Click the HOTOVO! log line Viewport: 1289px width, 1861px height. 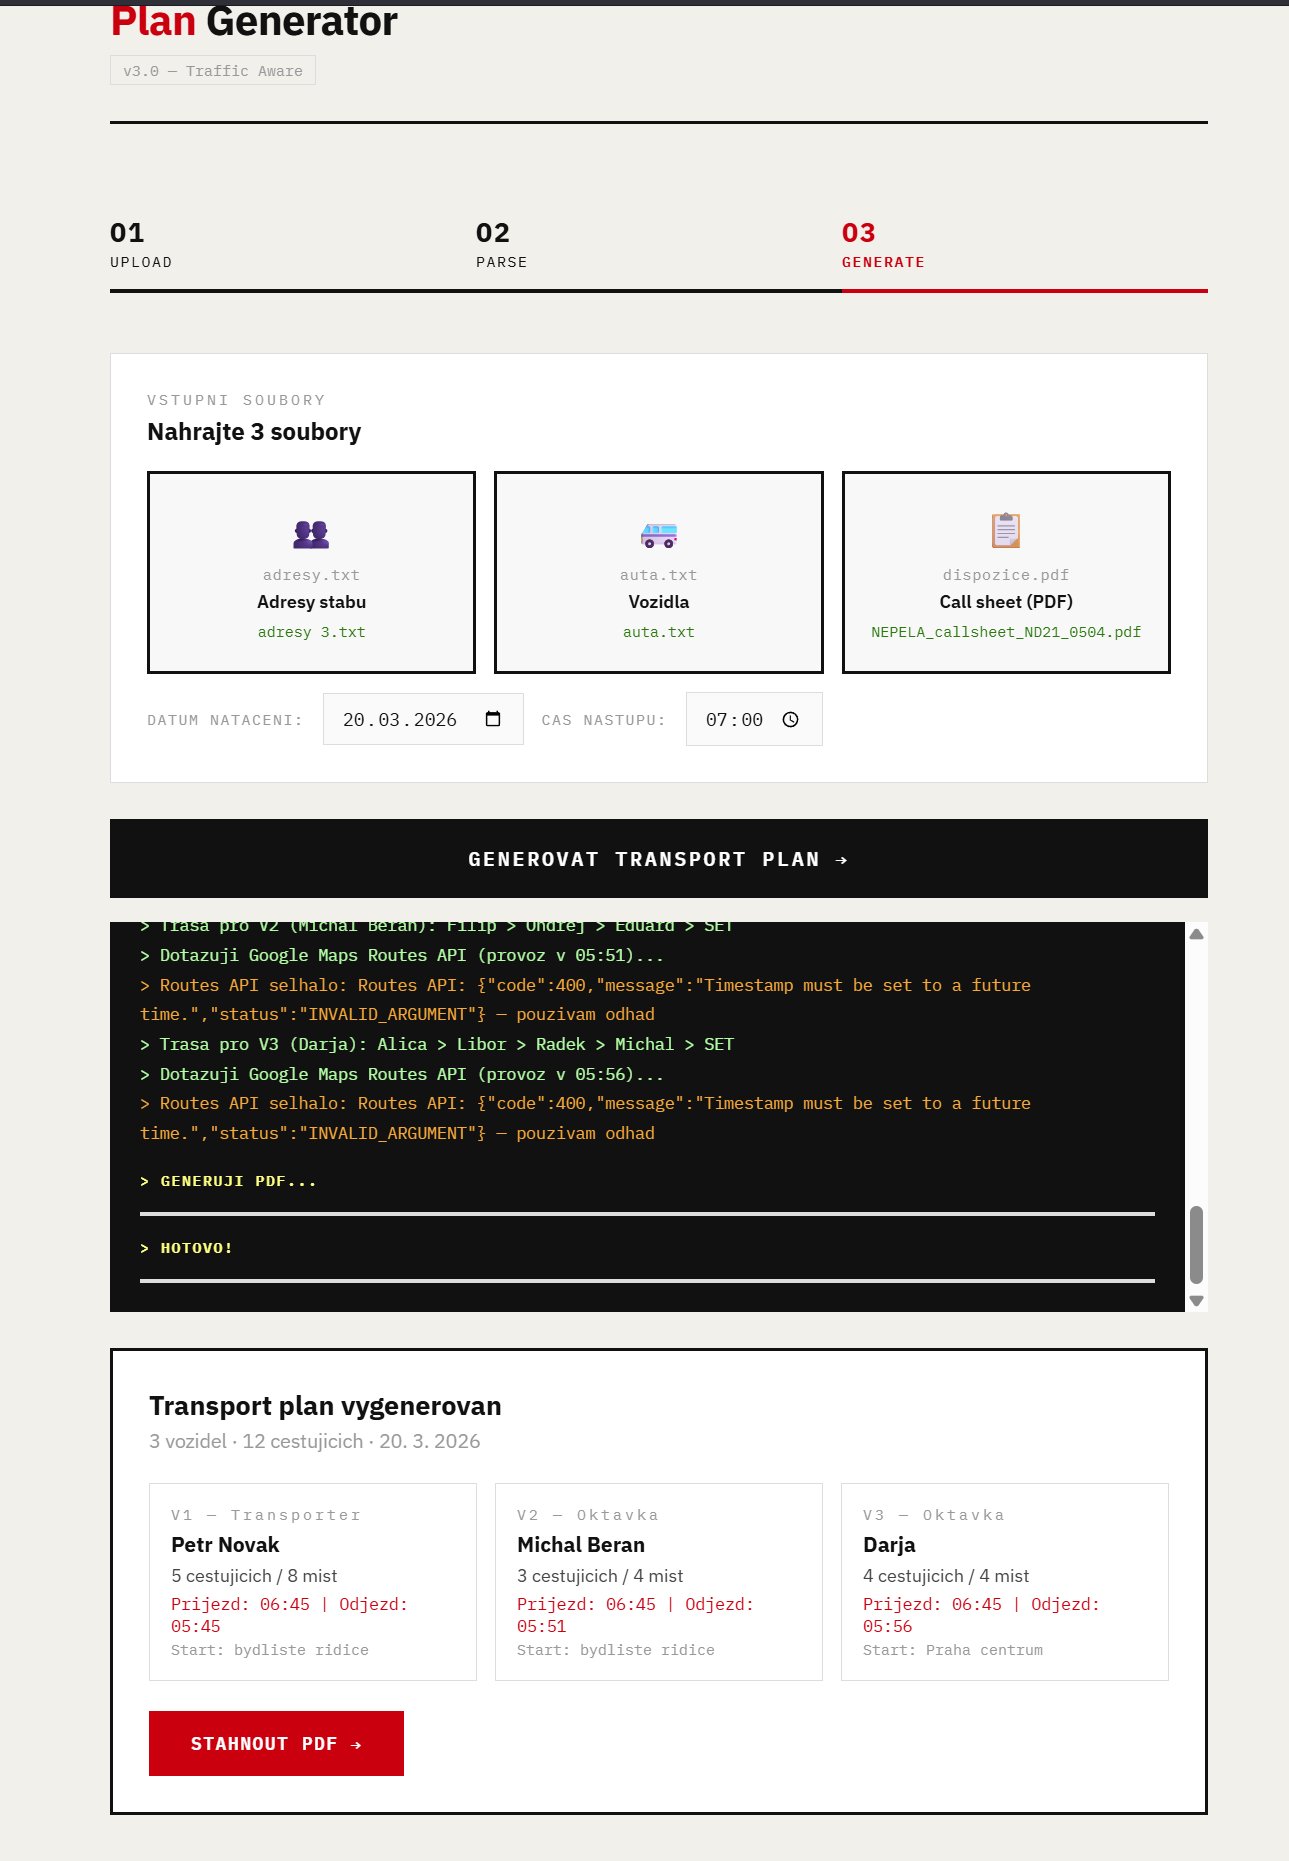[186, 1248]
